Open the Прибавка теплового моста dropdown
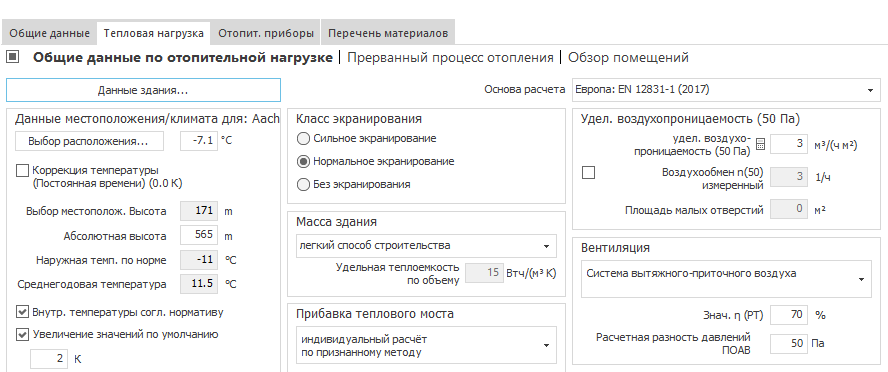This screenshot has width=888, height=372. click(426, 345)
